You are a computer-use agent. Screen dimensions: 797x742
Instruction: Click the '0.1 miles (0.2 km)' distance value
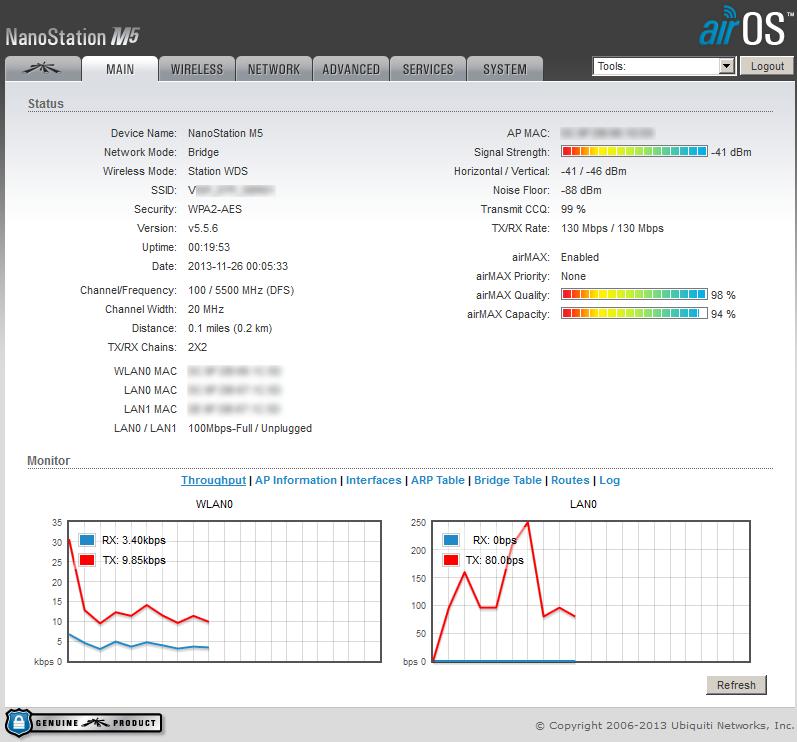[x=230, y=328]
